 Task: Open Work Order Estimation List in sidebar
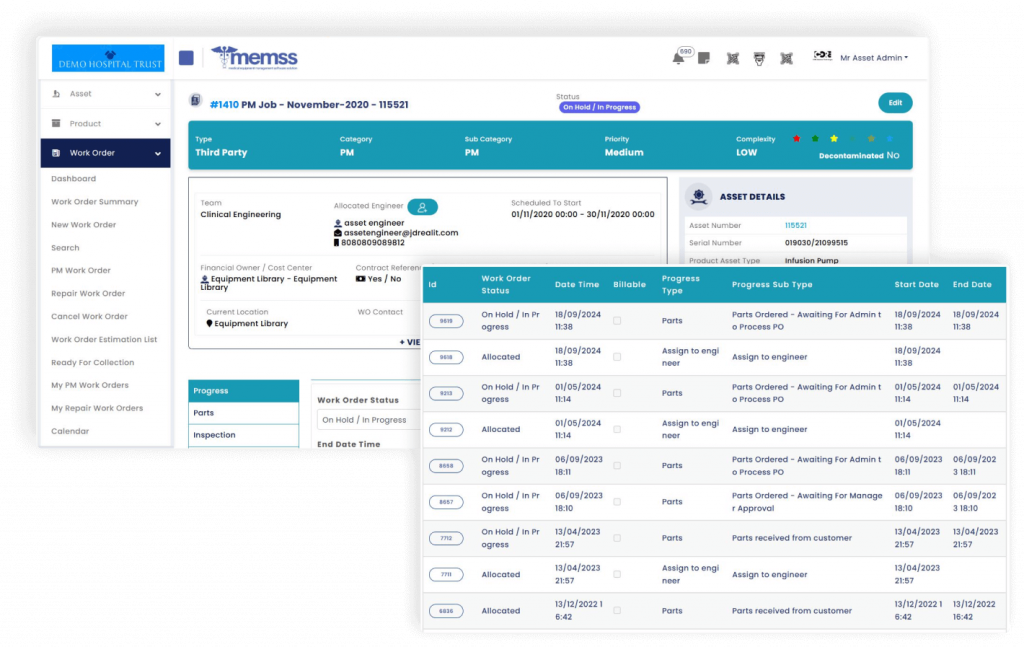(104, 339)
